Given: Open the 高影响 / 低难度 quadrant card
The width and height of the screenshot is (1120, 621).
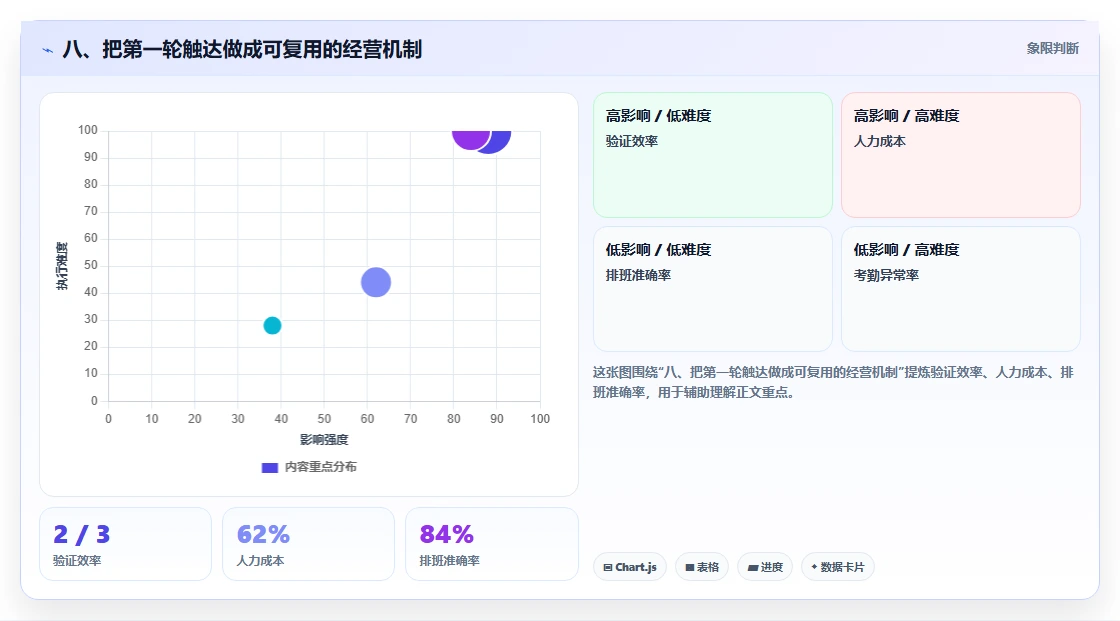Looking at the screenshot, I should click(713, 154).
